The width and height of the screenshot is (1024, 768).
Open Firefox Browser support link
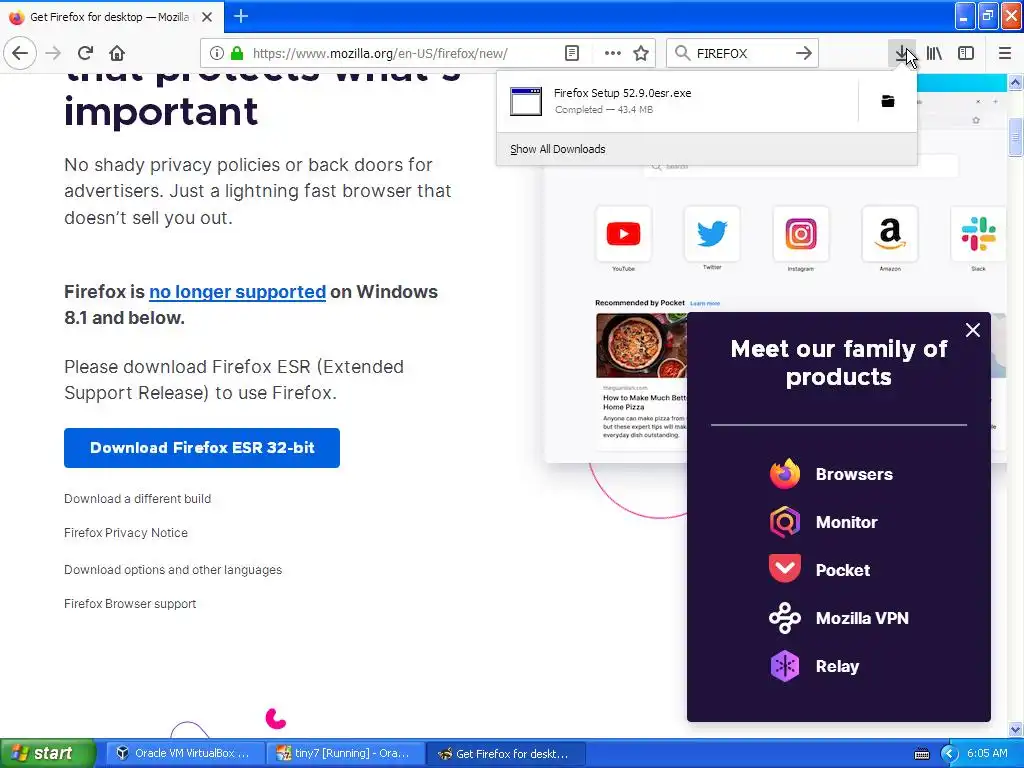pos(130,603)
